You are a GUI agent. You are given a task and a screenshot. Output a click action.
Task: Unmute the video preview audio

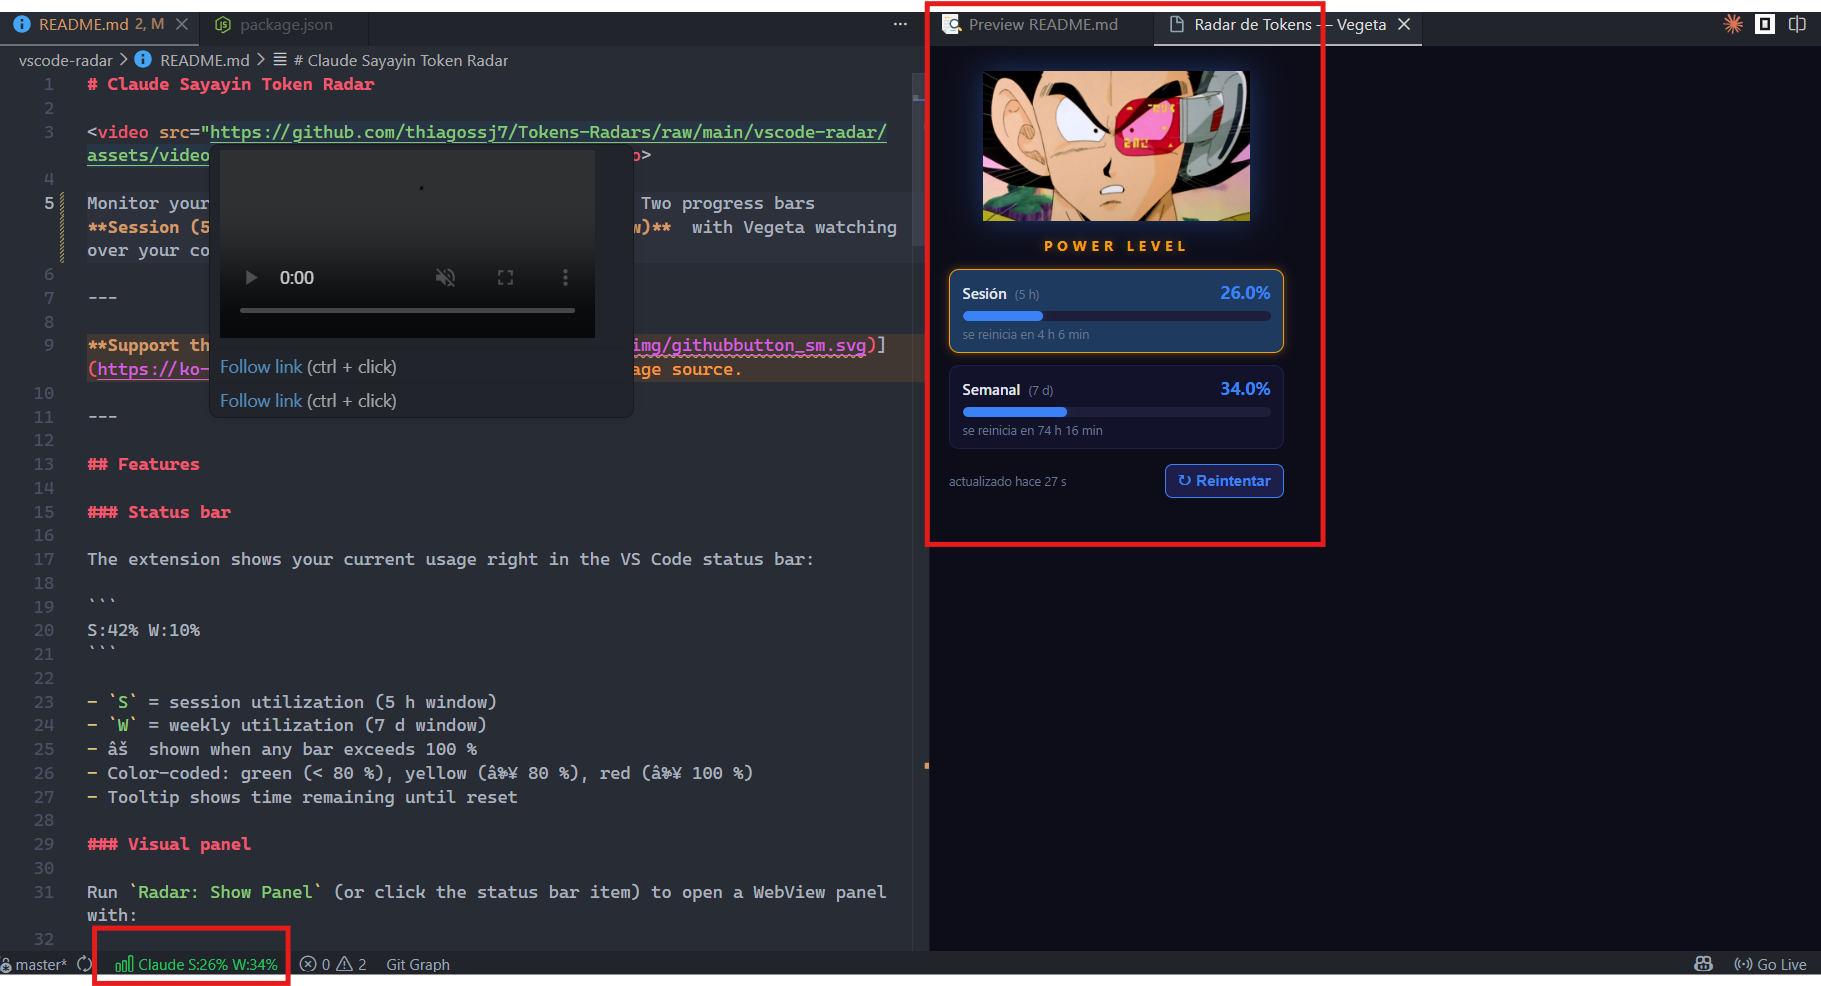(446, 278)
